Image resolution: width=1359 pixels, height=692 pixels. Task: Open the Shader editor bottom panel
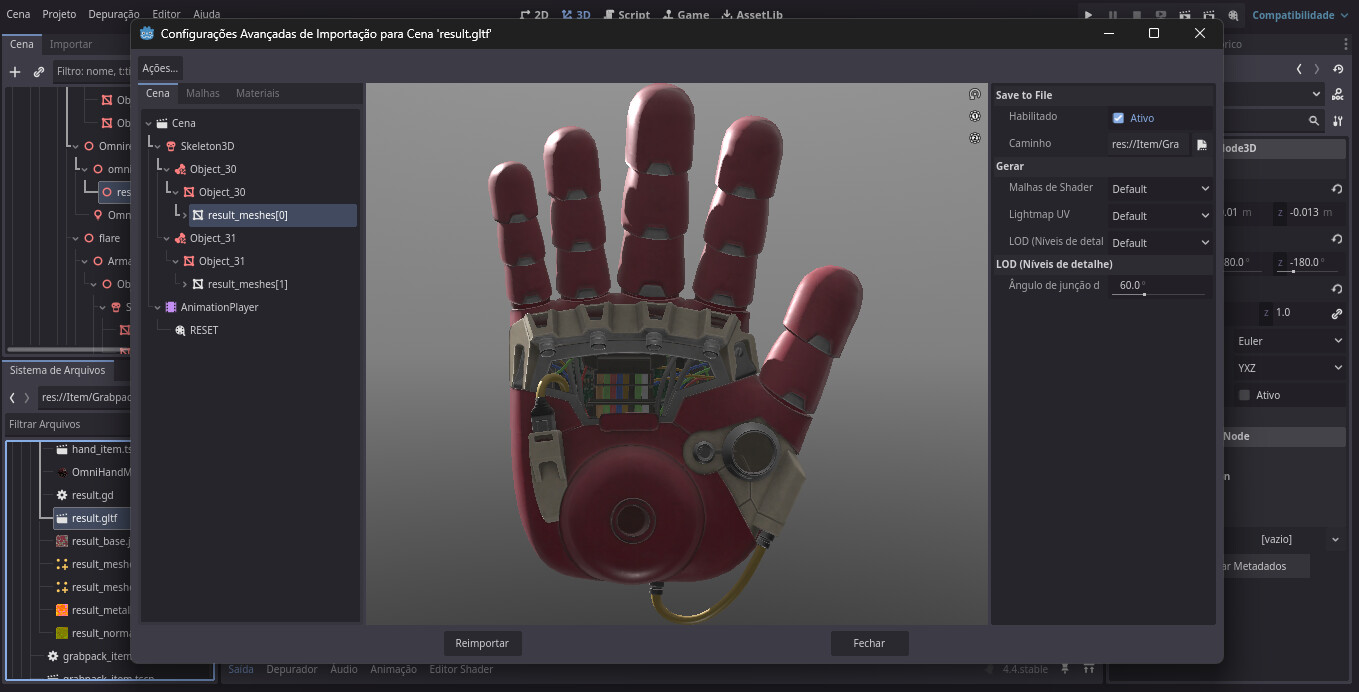461,669
